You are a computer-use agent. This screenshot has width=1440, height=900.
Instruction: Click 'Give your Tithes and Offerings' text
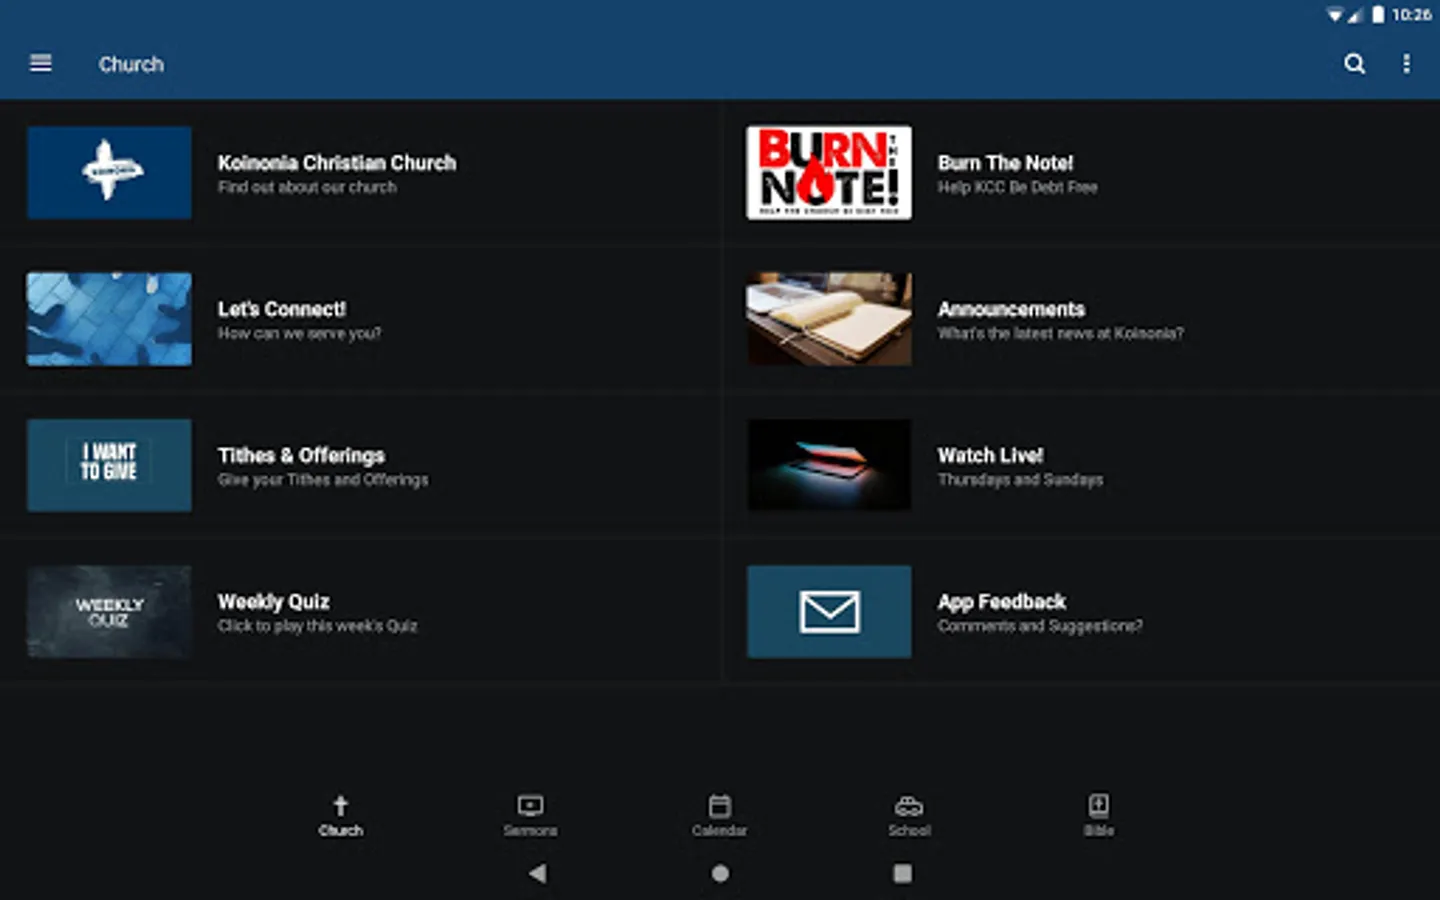pyautogui.click(x=323, y=480)
